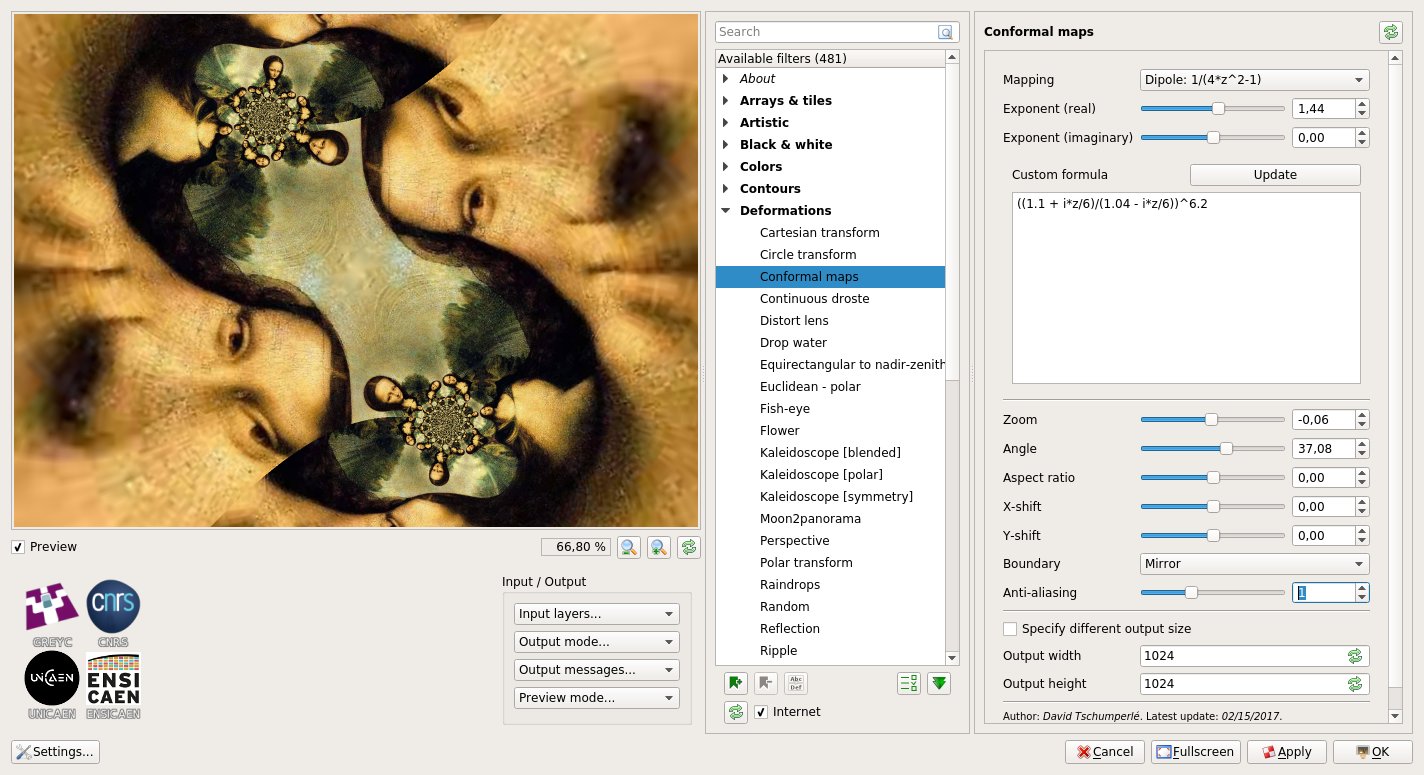Click the update filters refresh icon beside Internet
This screenshot has width=1424, height=775.
(736, 712)
